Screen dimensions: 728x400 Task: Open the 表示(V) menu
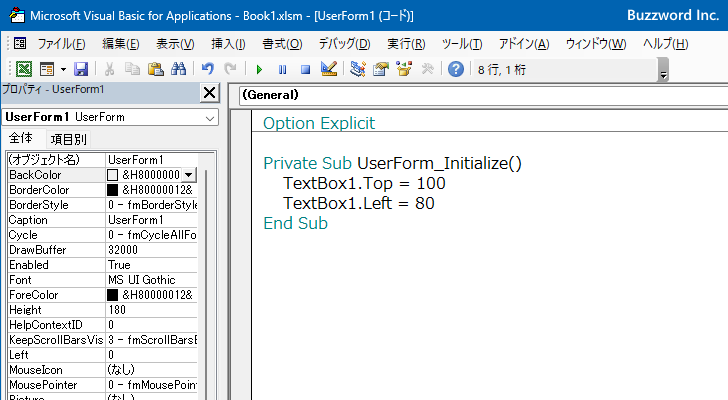point(175,44)
